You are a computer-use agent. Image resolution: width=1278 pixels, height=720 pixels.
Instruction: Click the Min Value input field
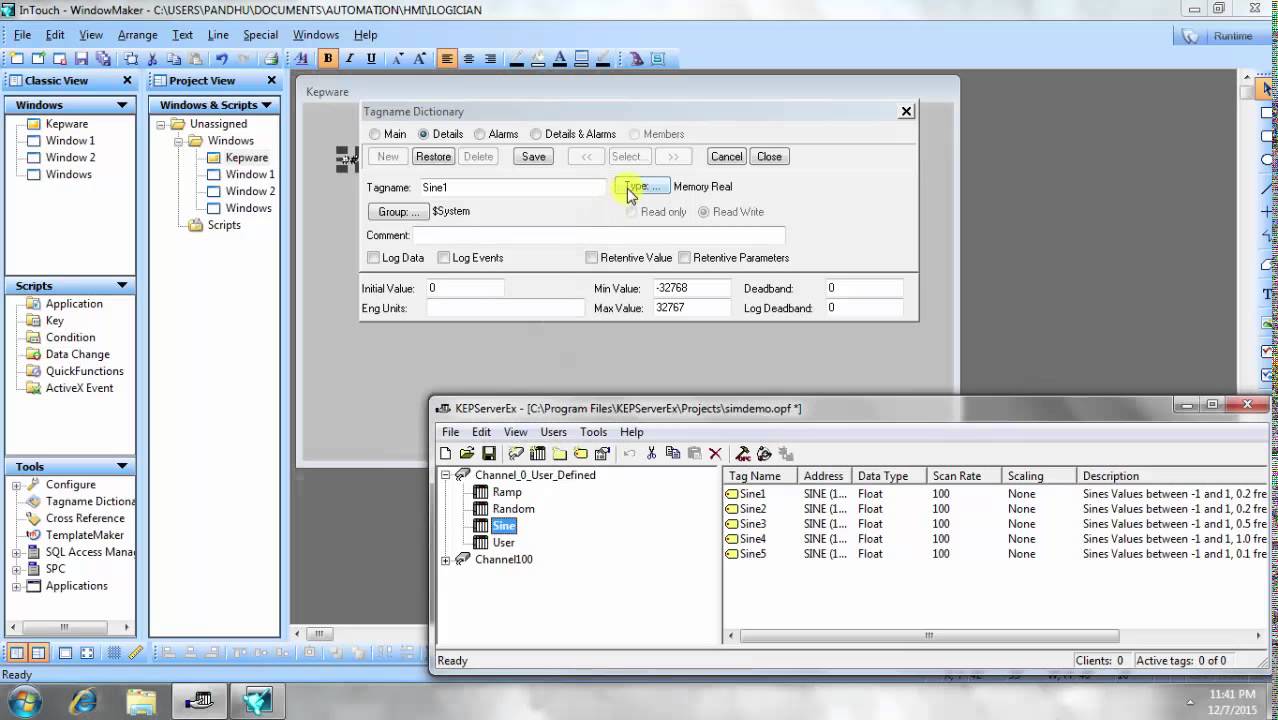point(691,288)
